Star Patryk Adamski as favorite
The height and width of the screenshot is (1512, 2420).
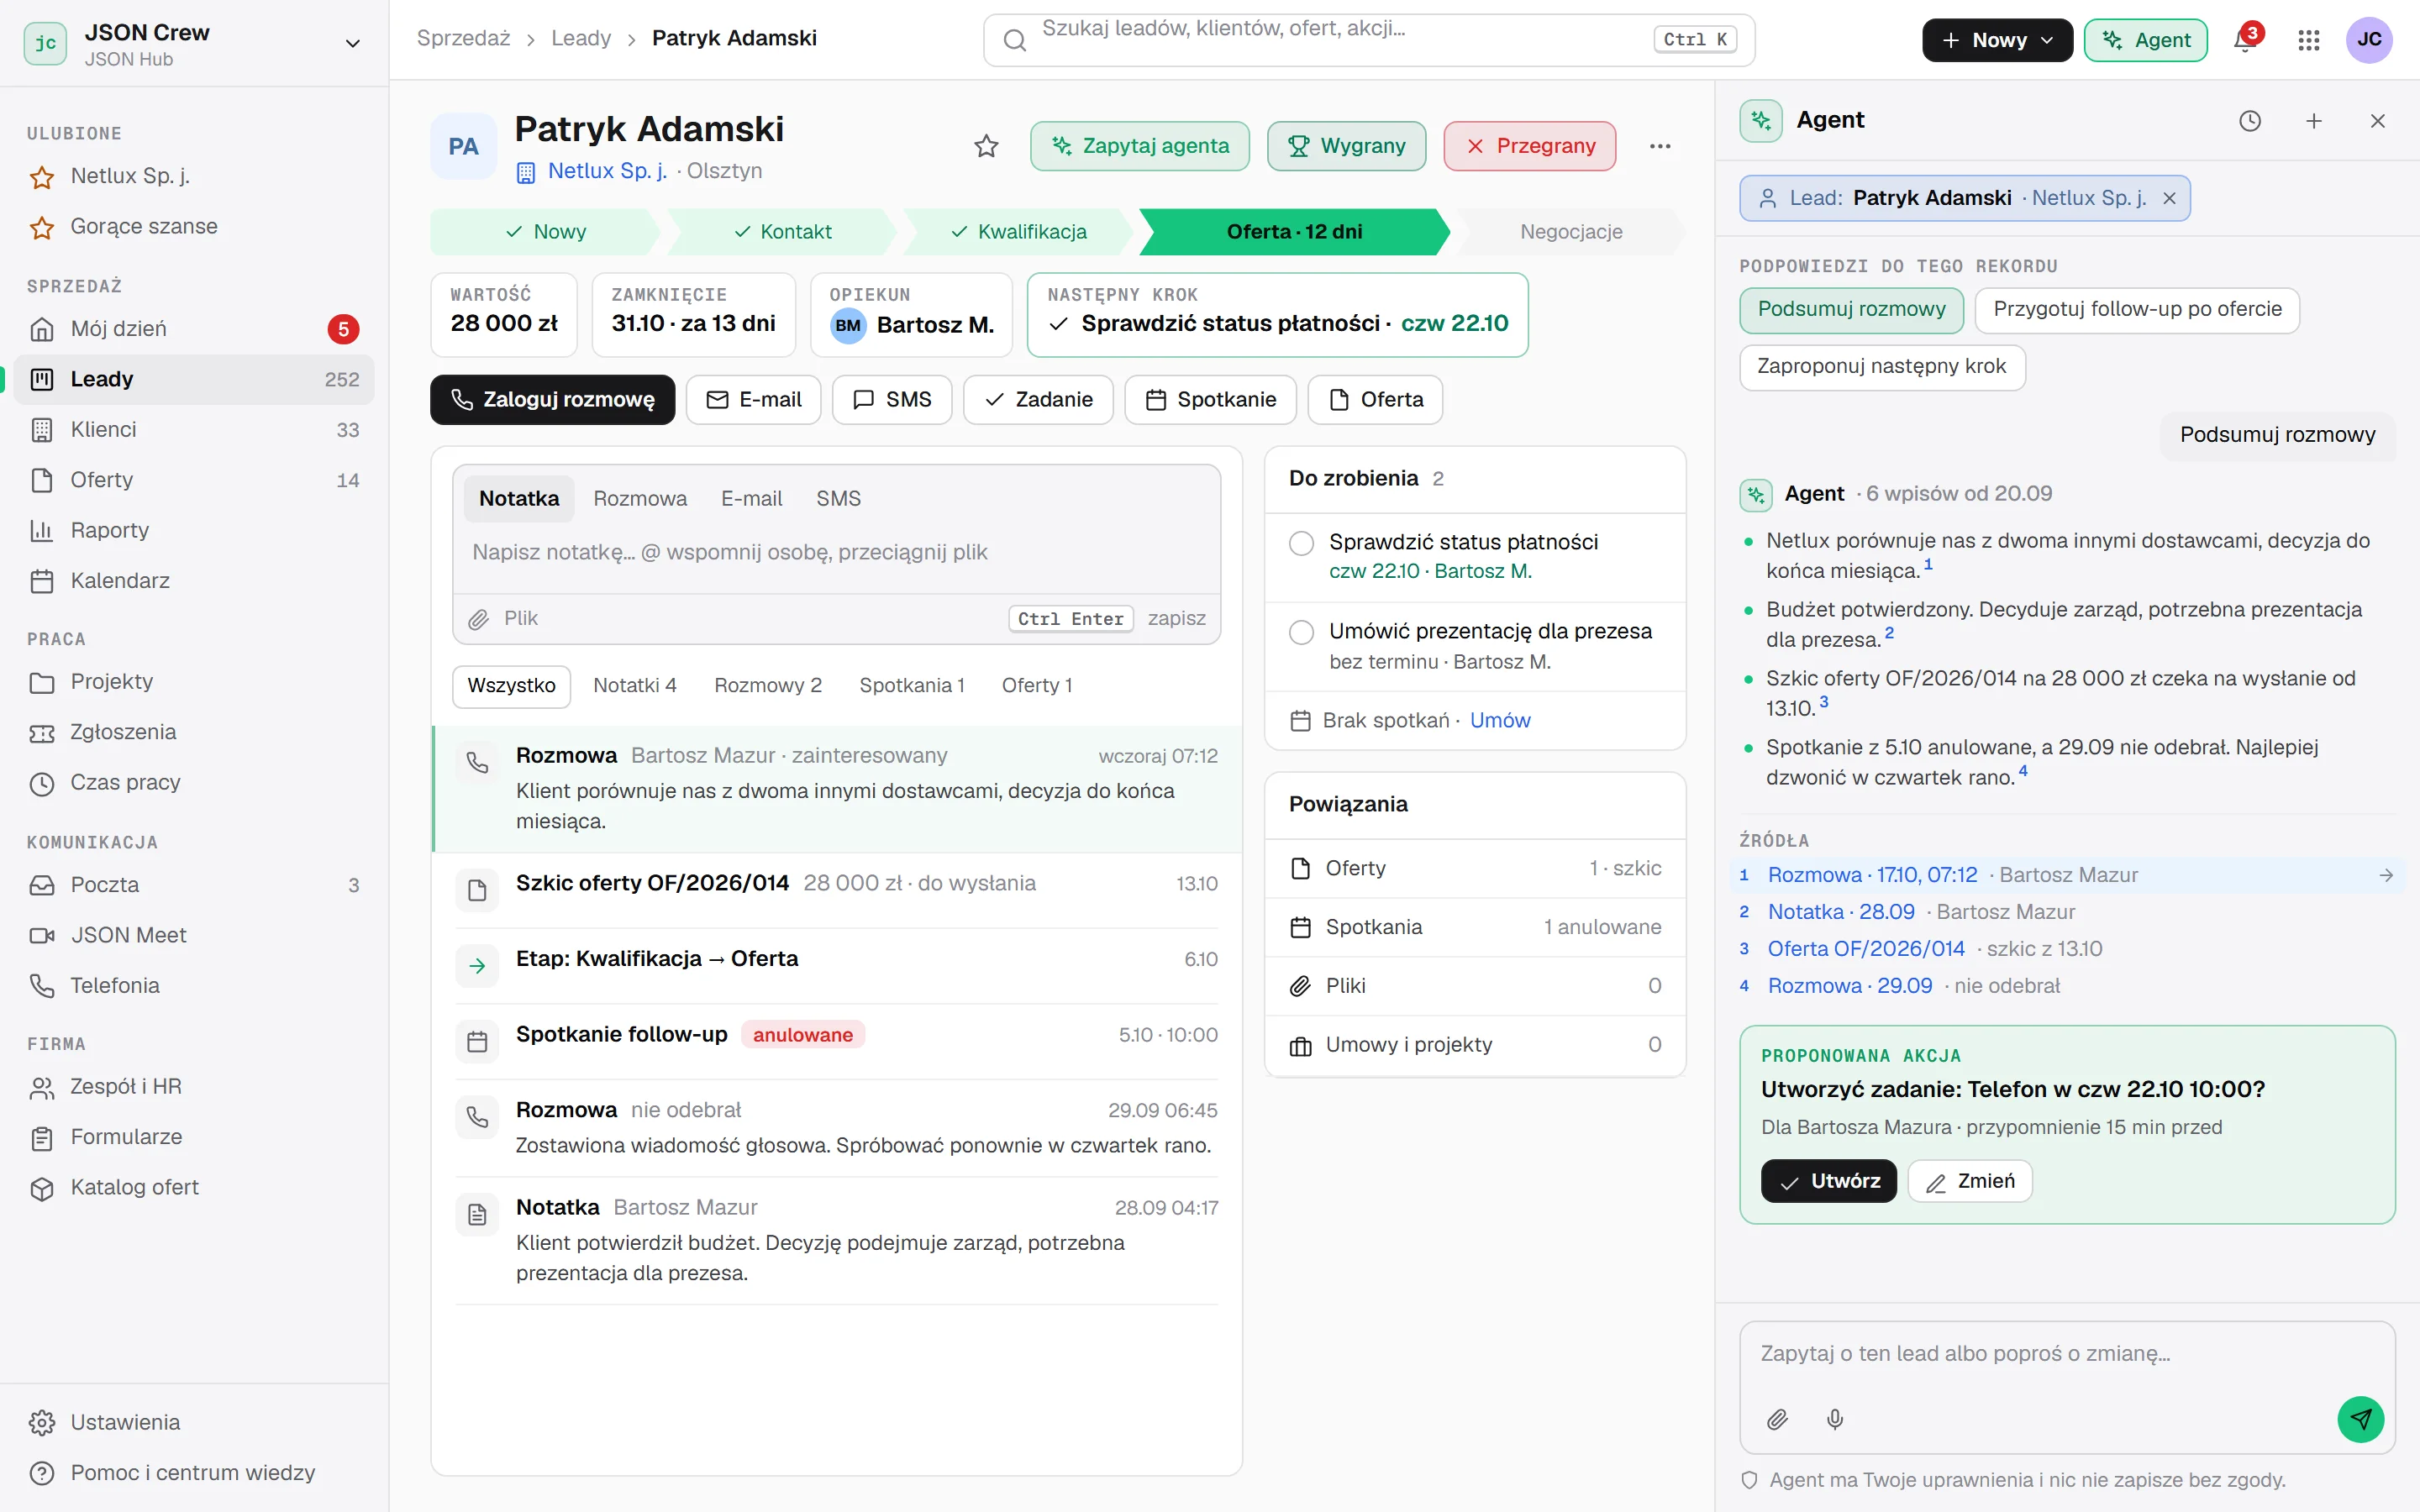986,146
